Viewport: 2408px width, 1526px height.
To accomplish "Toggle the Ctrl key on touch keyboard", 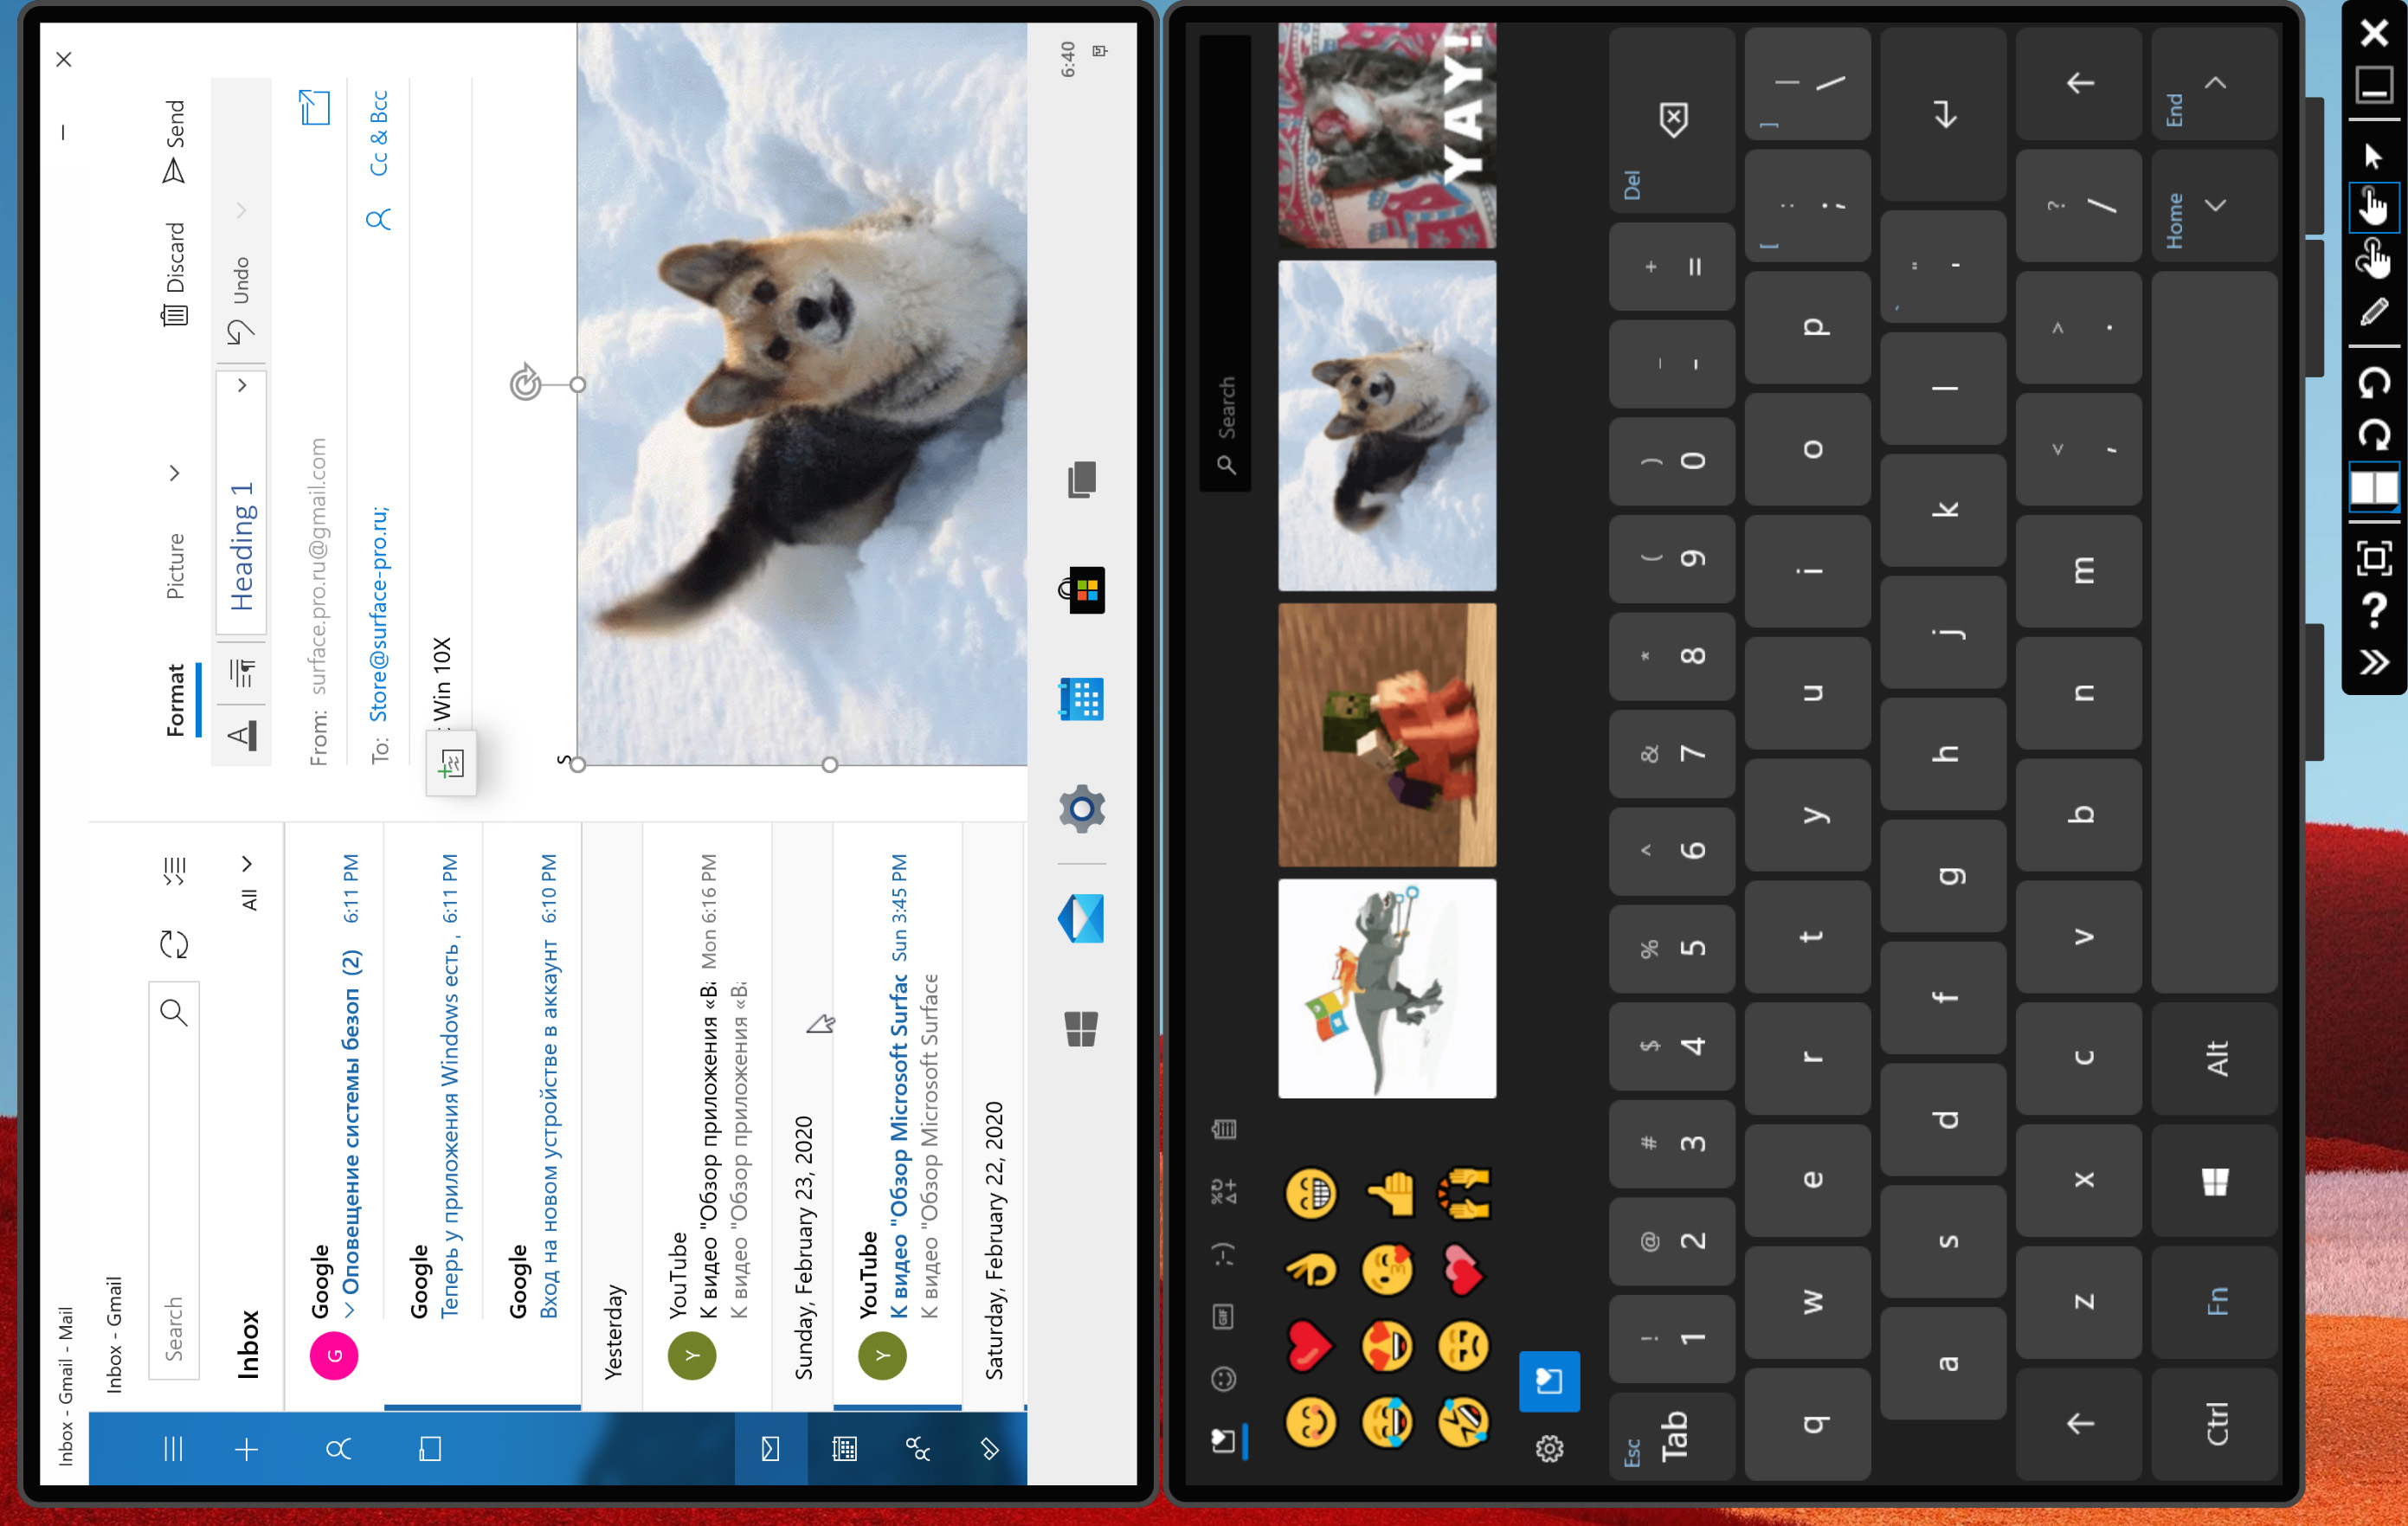I will tap(2215, 1423).
